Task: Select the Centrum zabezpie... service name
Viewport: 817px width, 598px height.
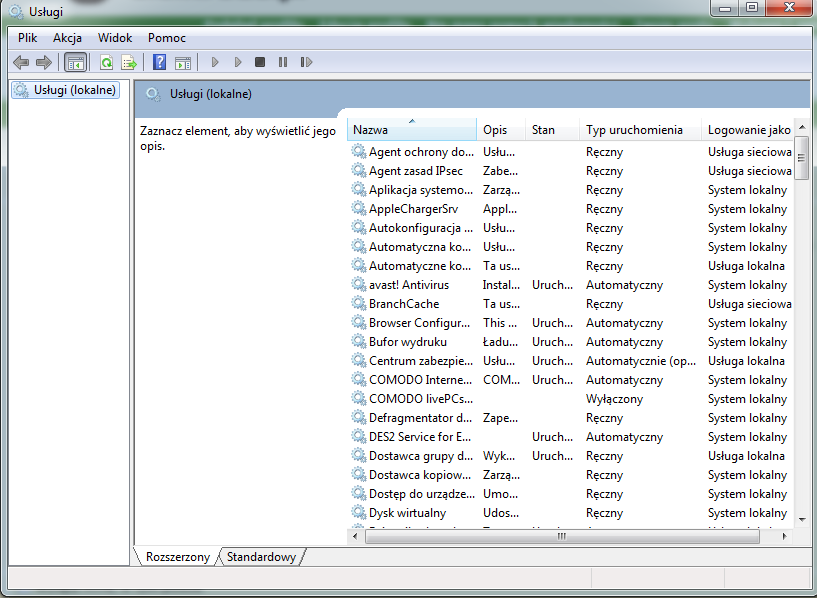Action: (421, 361)
